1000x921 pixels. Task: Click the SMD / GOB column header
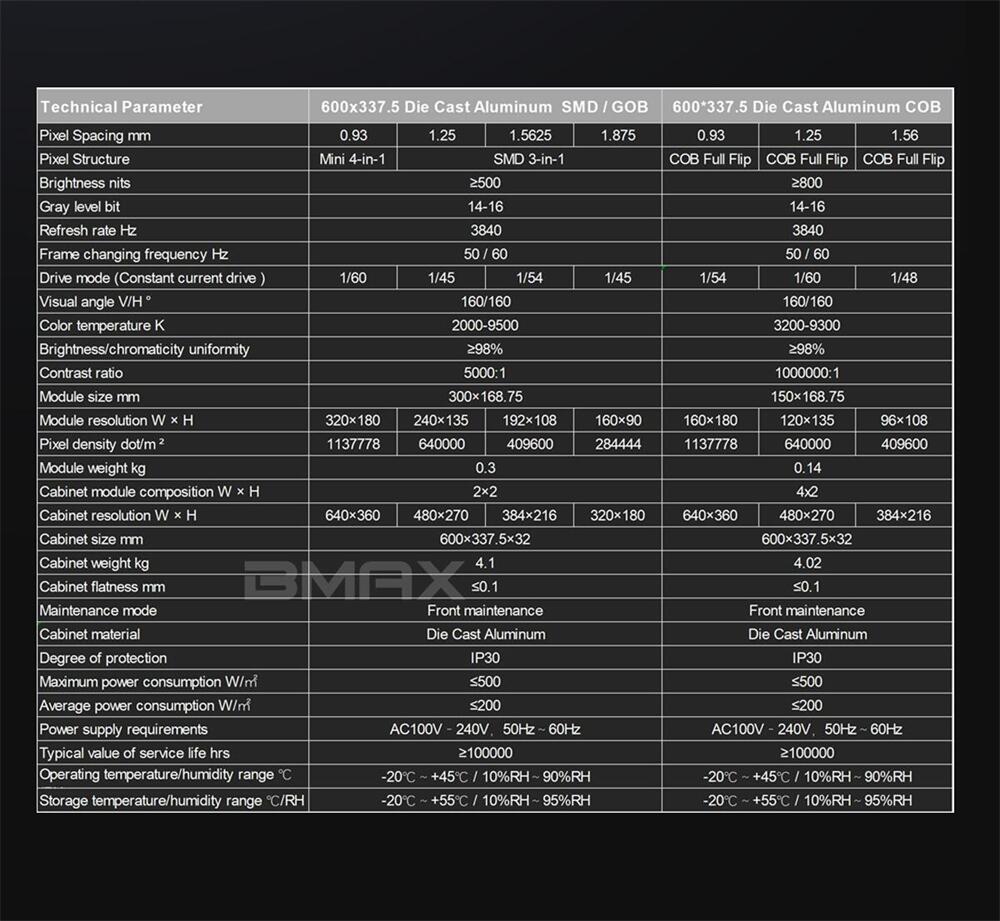pyautogui.click(x=485, y=107)
